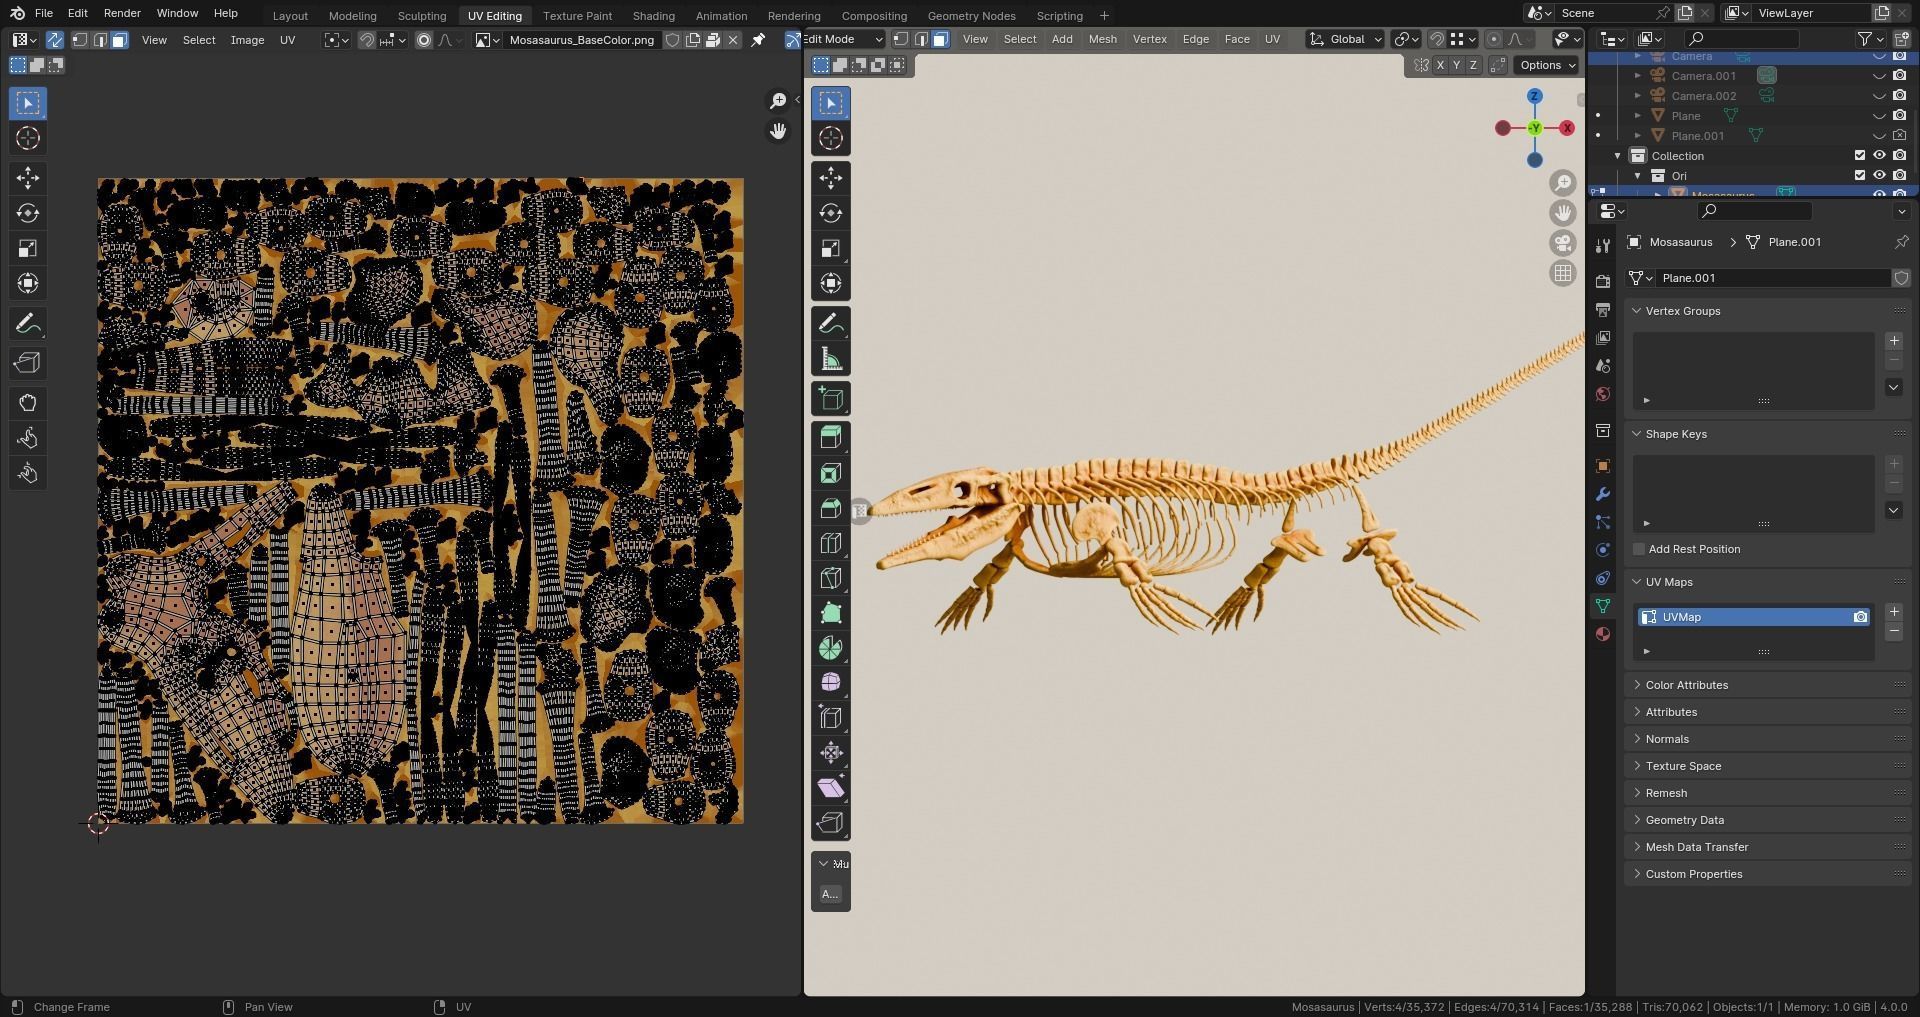The image size is (1920, 1017).
Task: Open the Image menu in UV editor
Action: pyautogui.click(x=247, y=40)
